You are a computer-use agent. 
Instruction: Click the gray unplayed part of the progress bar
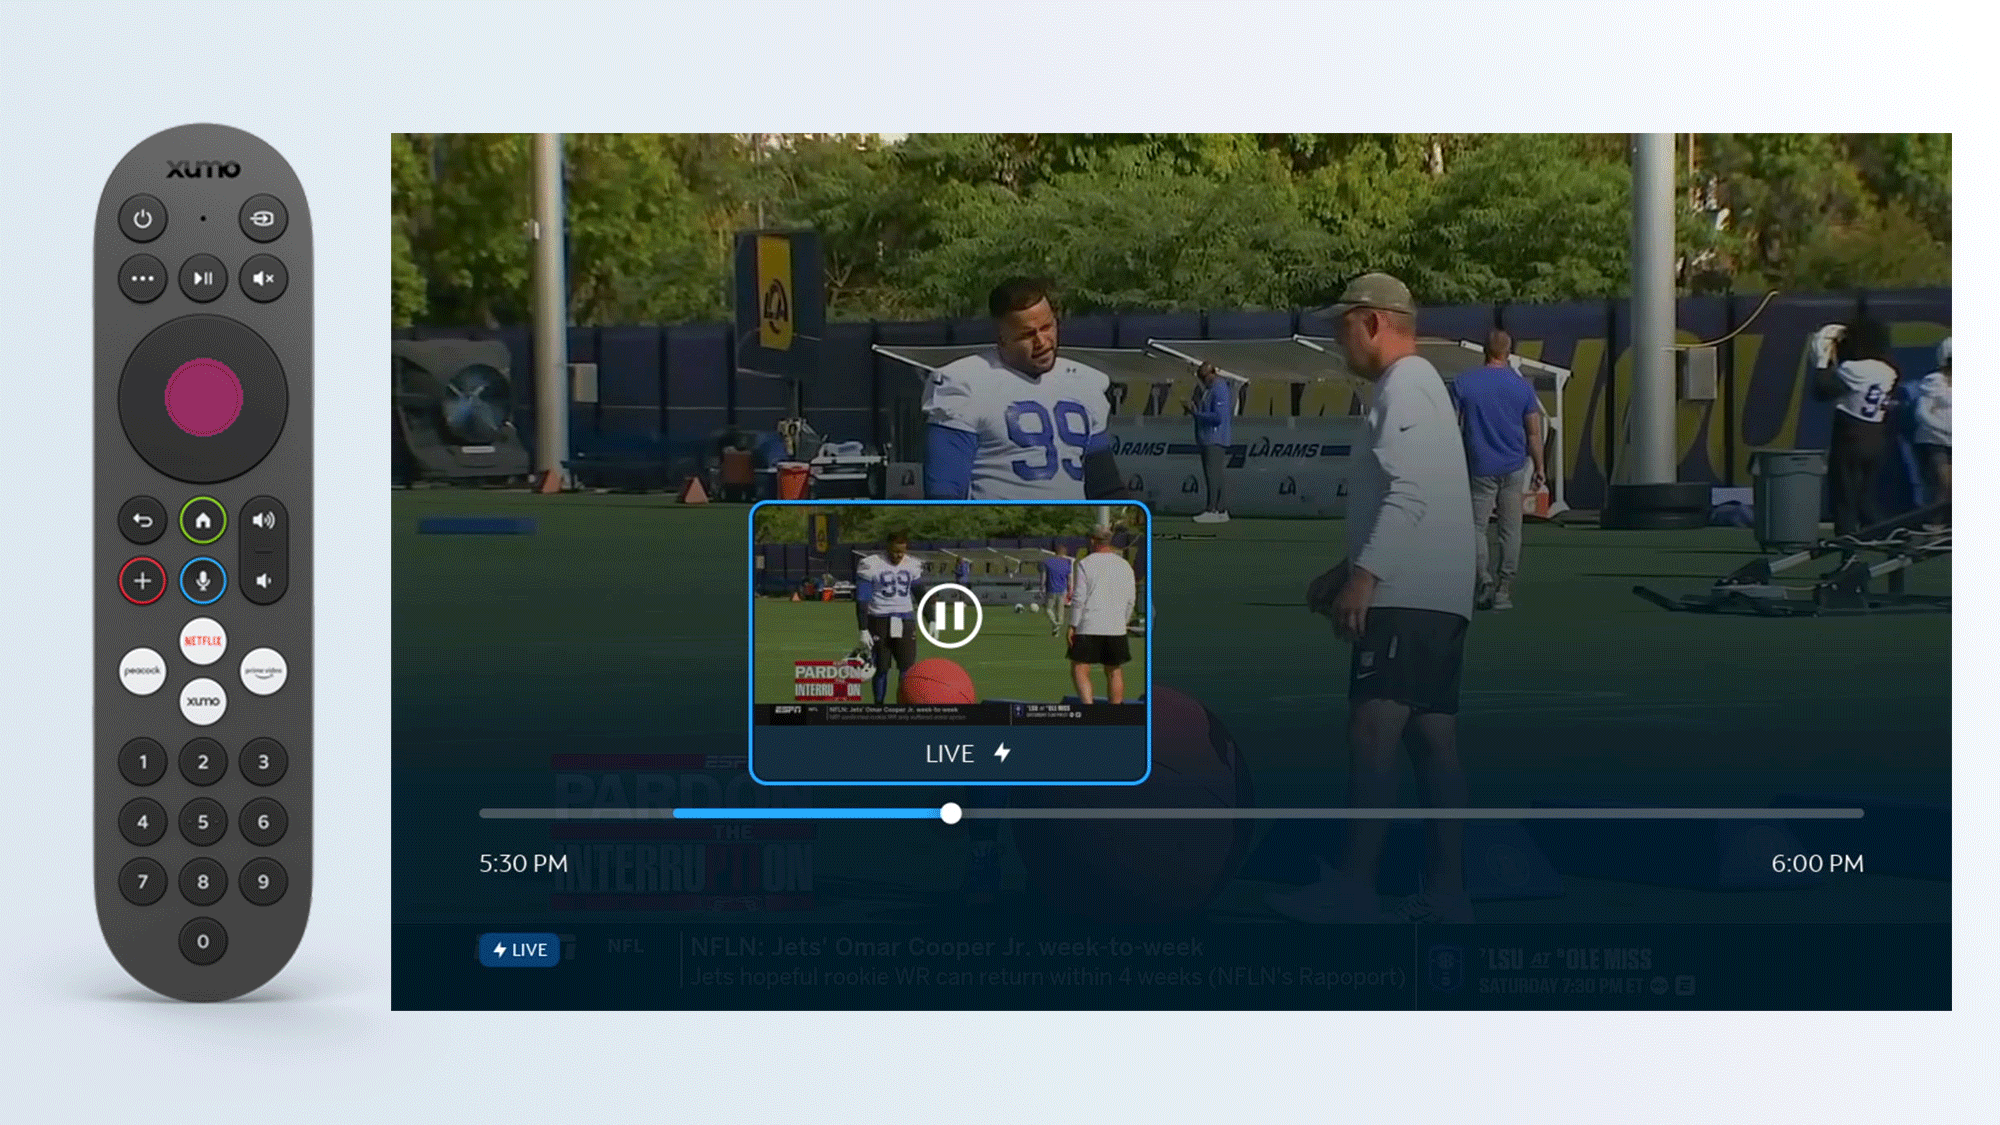[1413, 814]
